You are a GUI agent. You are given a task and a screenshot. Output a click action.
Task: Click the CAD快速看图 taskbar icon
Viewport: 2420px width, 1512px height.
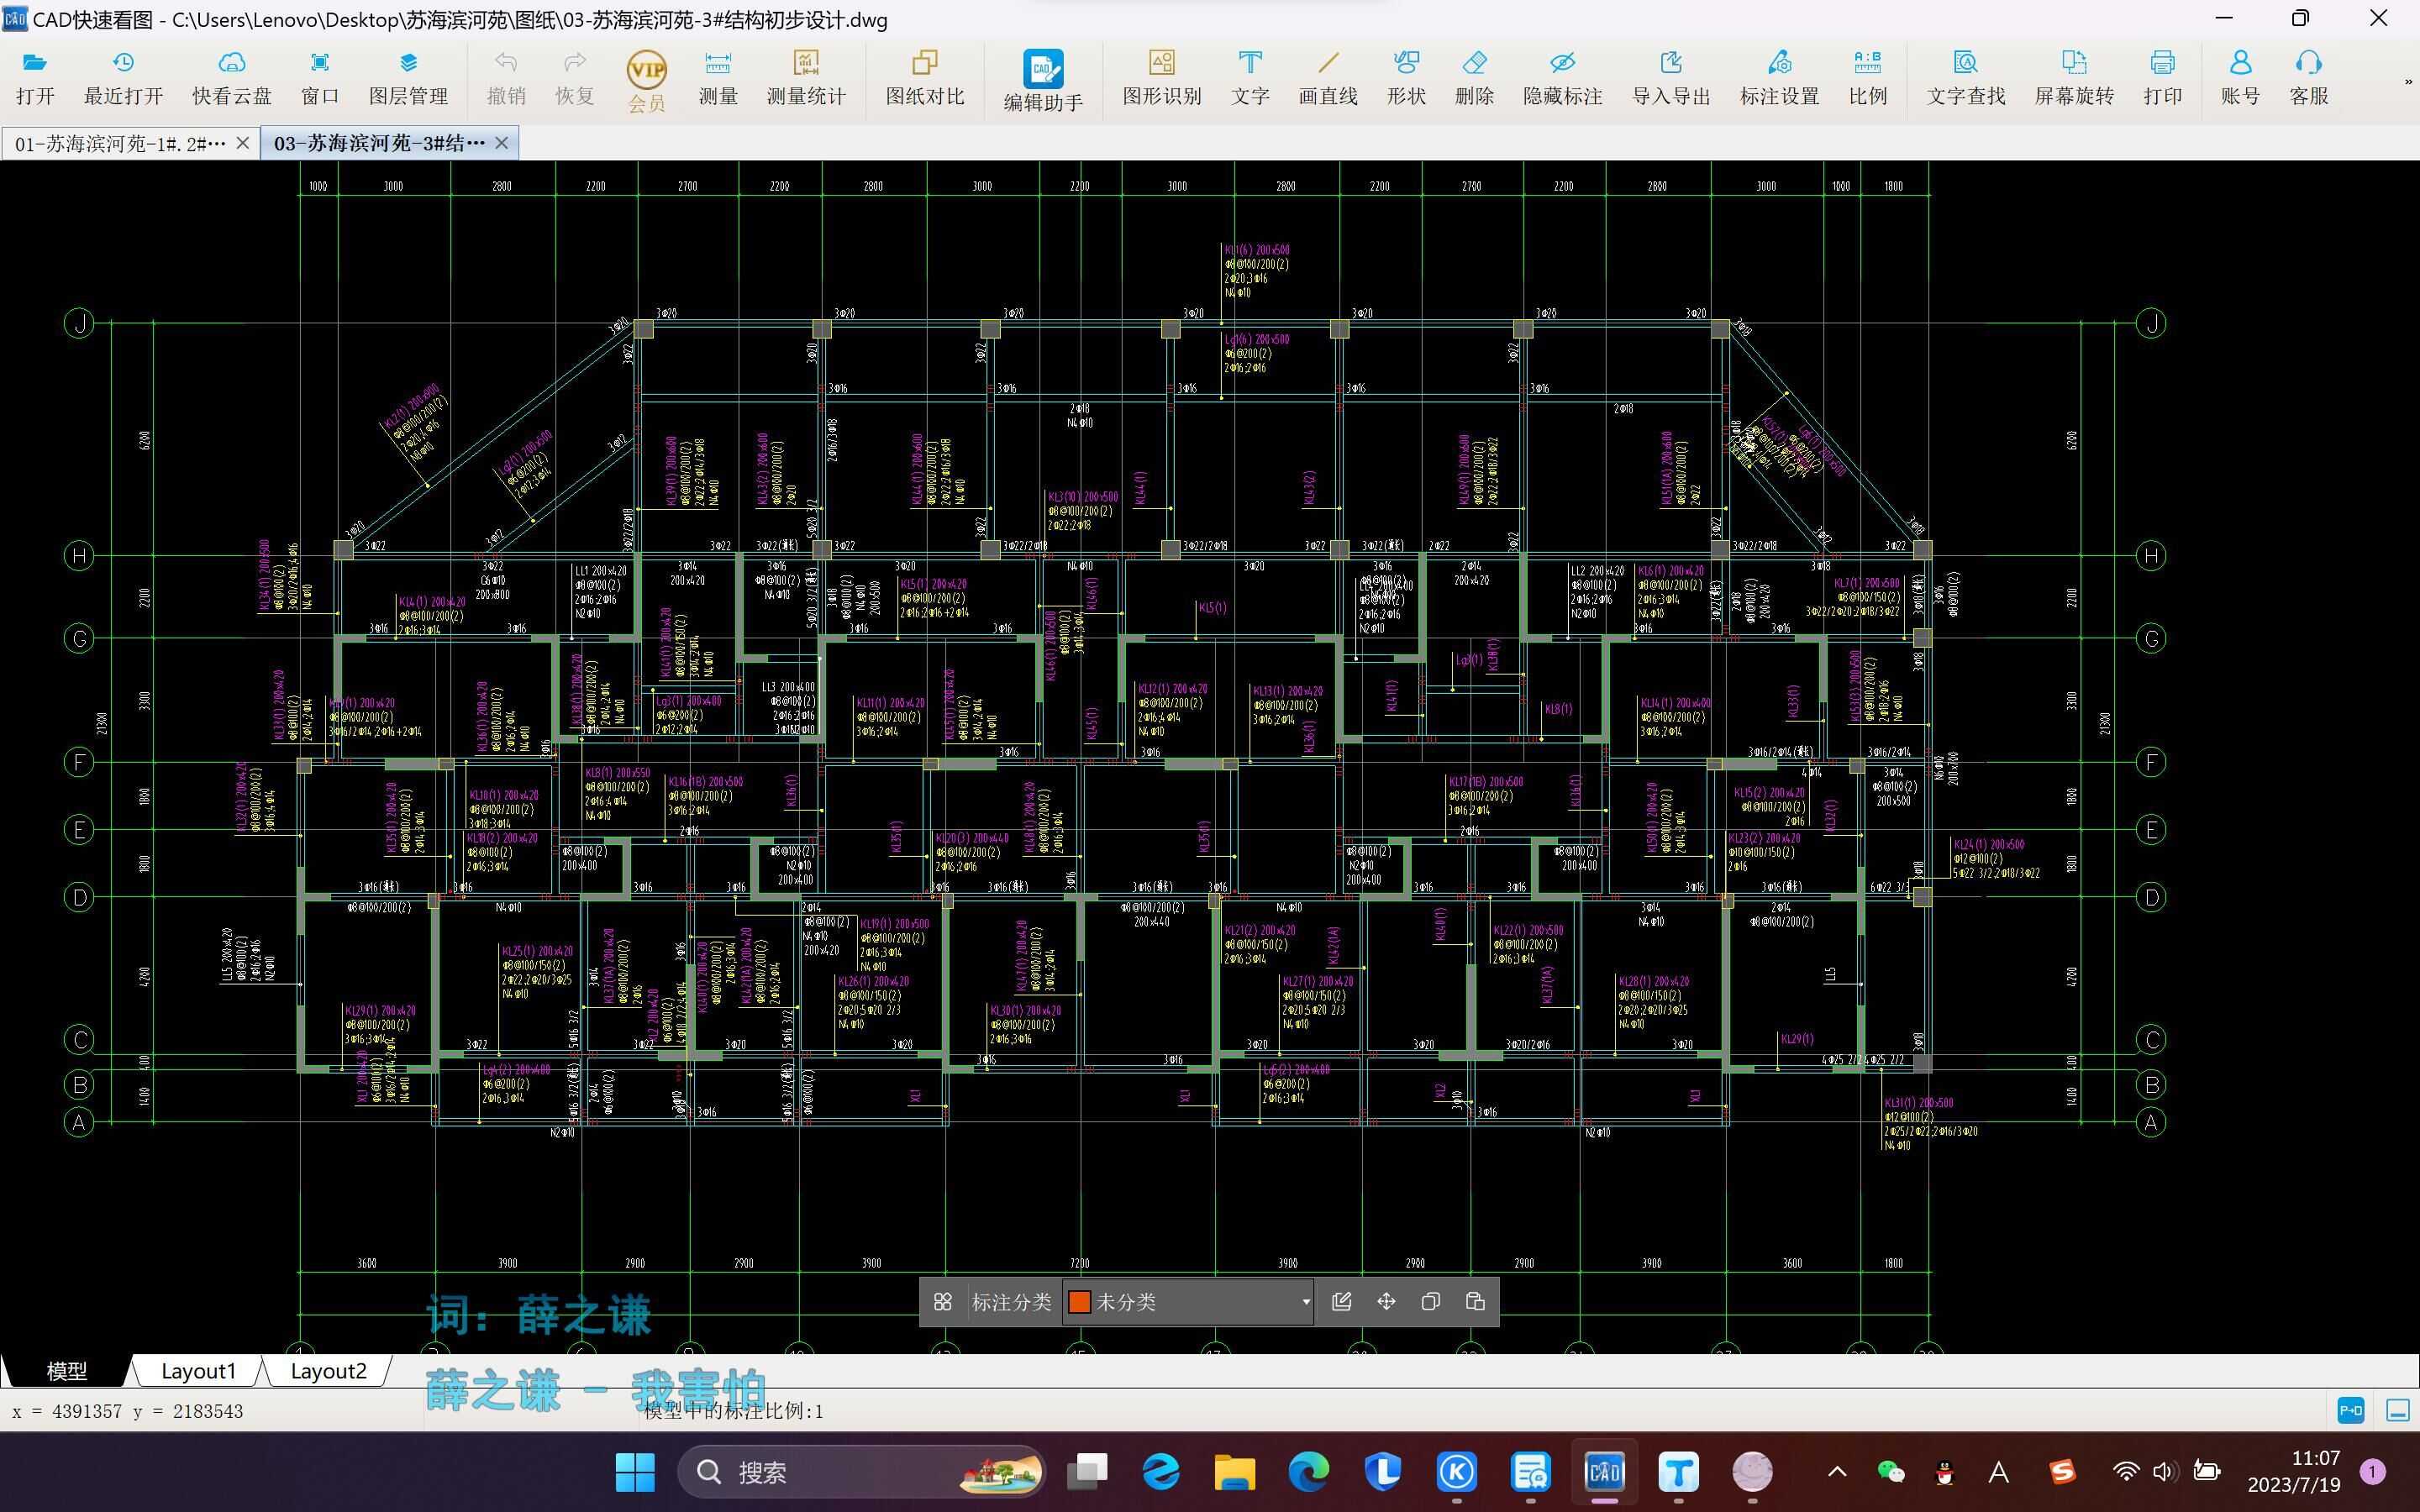[x=1604, y=1472]
